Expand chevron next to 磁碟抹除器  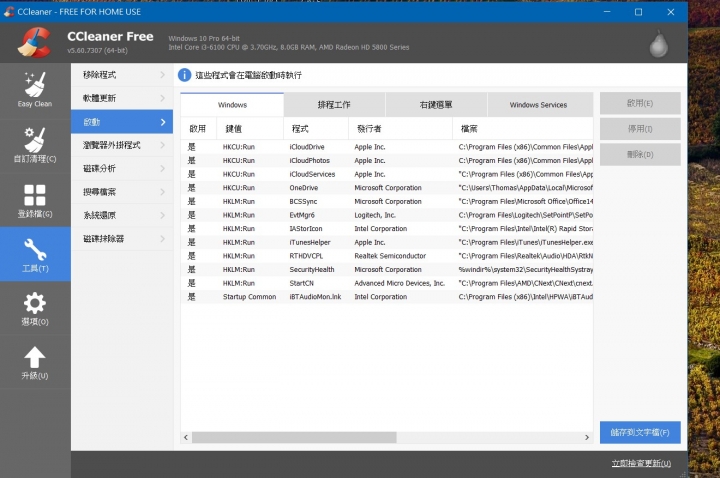pyautogui.click(x=163, y=238)
